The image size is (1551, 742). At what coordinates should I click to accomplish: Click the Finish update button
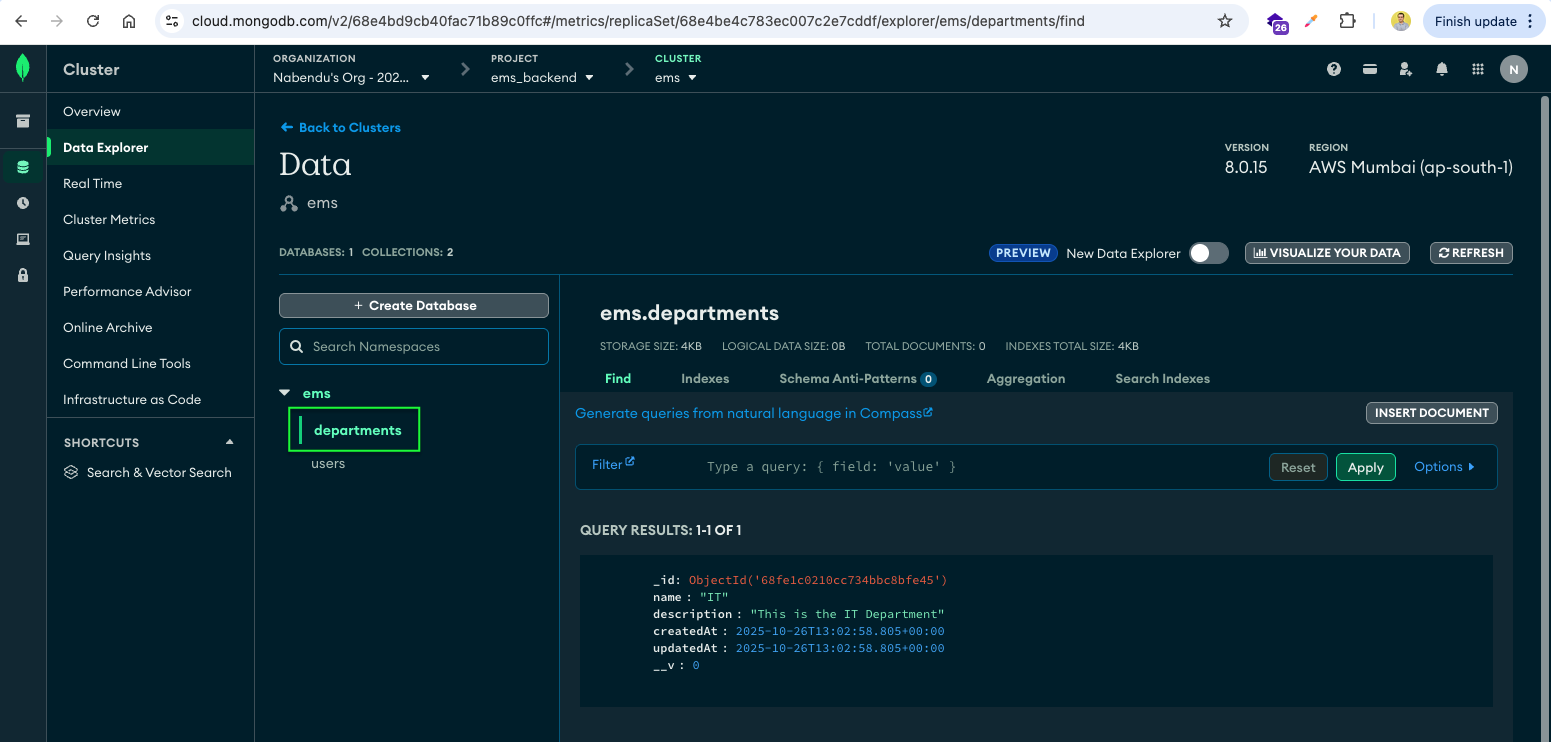click(x=1485, y=21)
